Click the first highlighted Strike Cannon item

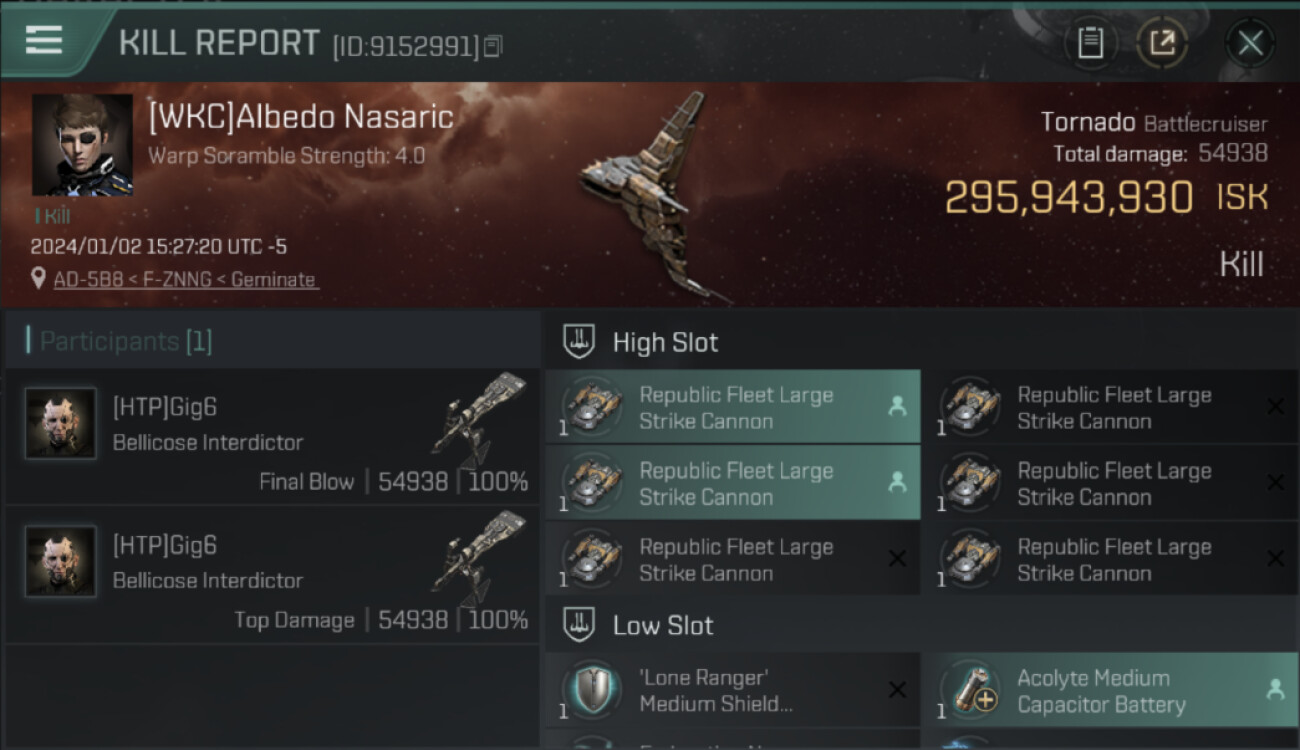(x=733, y=408)
